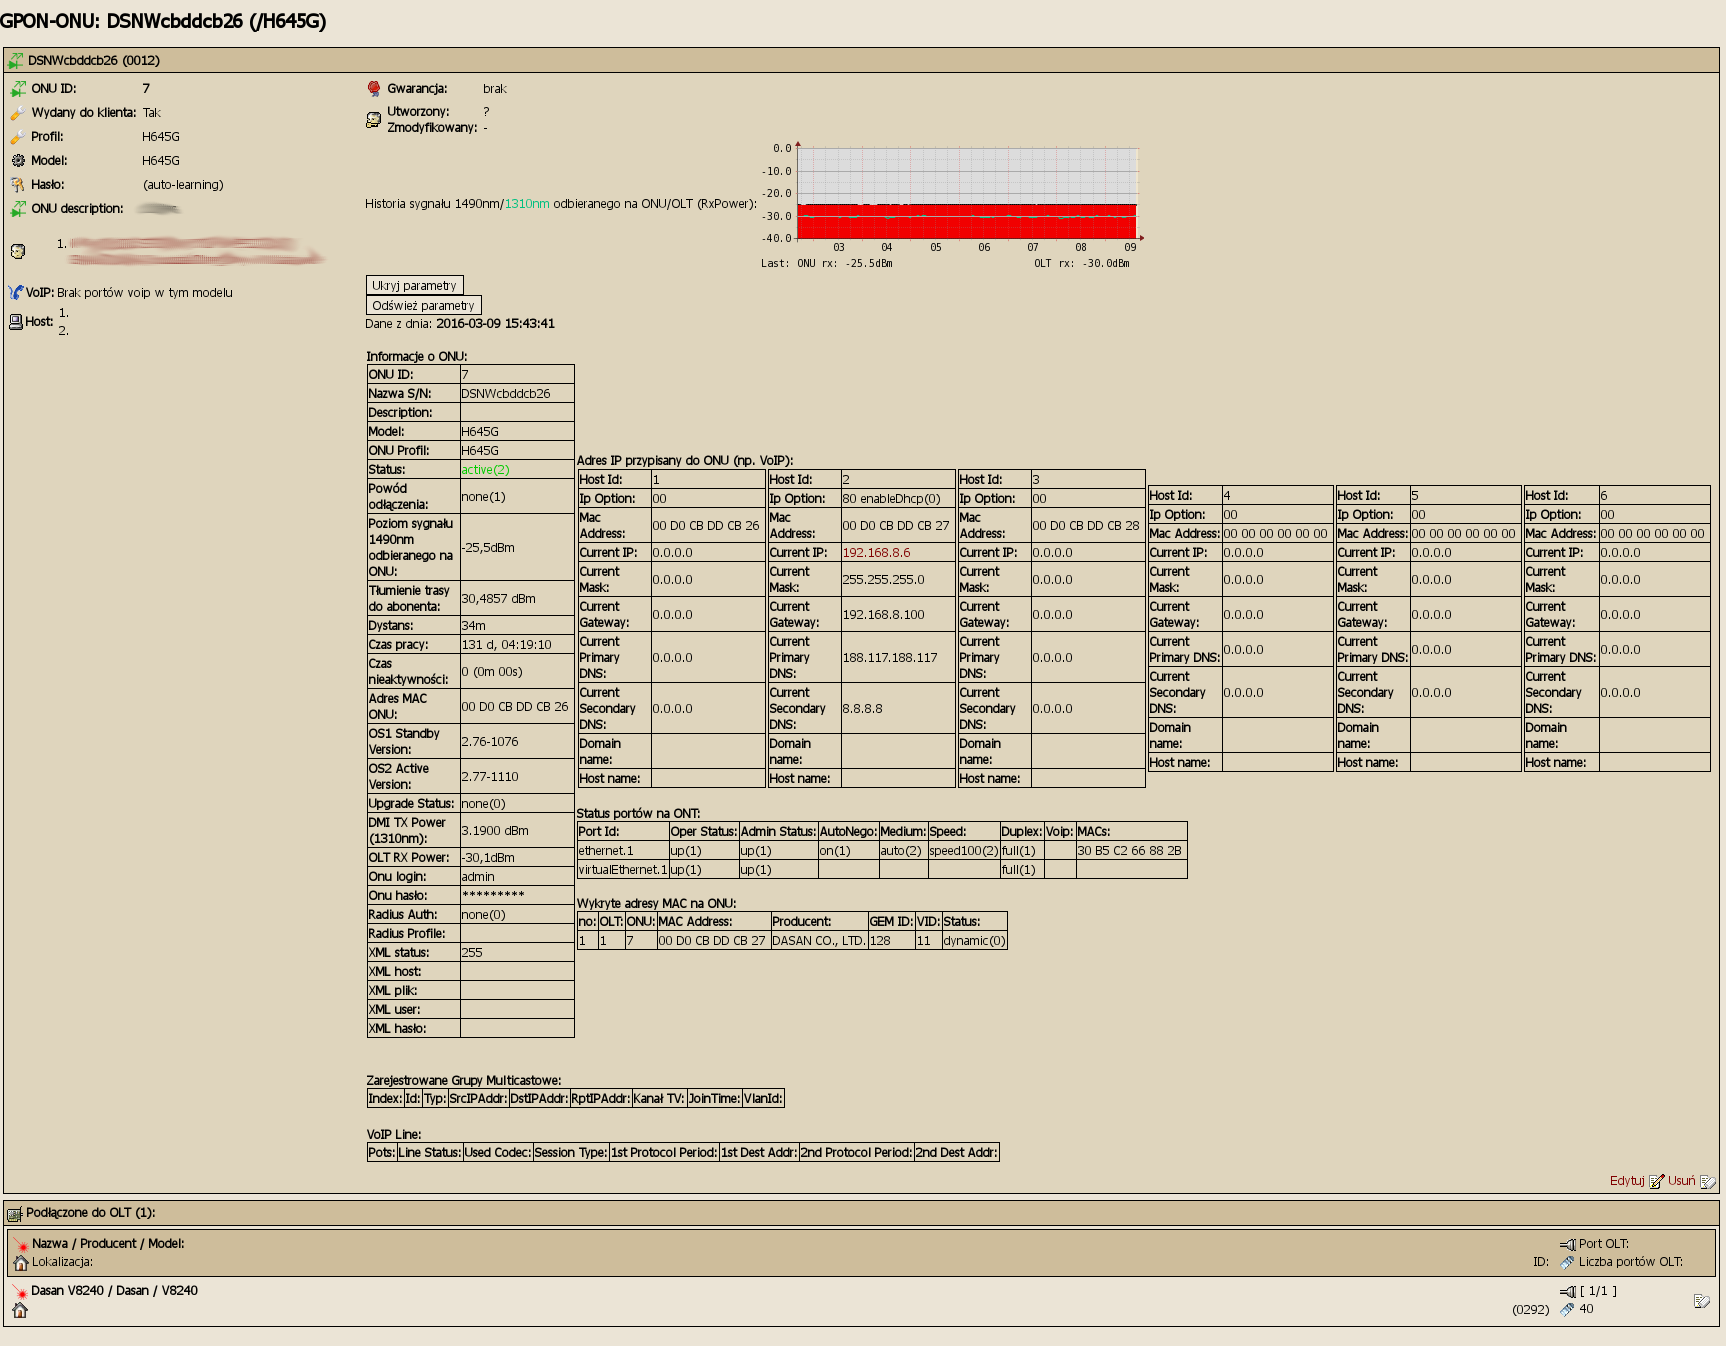This screenshot has height=1346, width=1726.
Task: Click the uptime value 131 d, 04:19:10
Action: [x=506, y=645]
